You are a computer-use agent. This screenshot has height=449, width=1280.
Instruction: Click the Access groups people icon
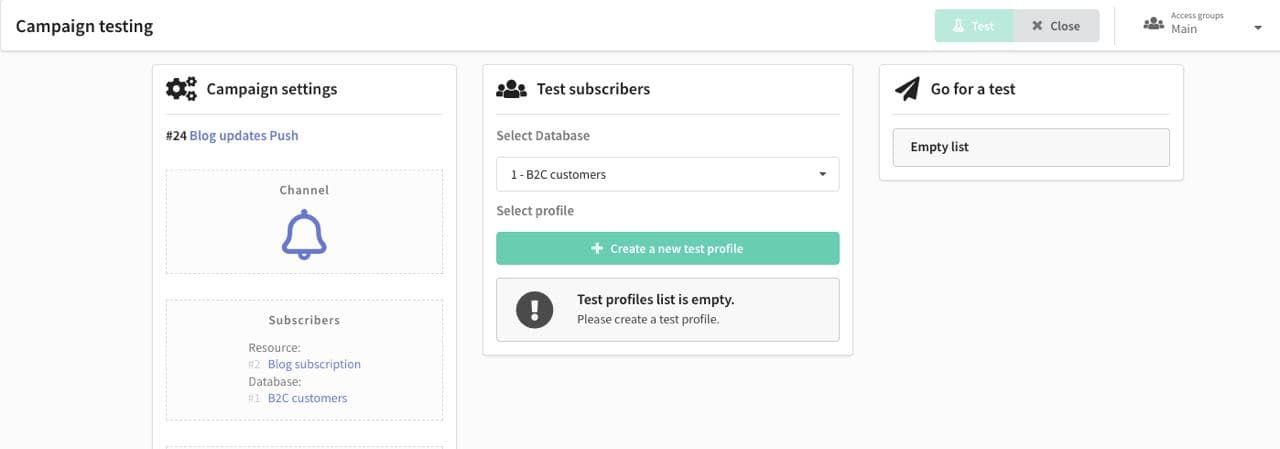[1153, 23]
